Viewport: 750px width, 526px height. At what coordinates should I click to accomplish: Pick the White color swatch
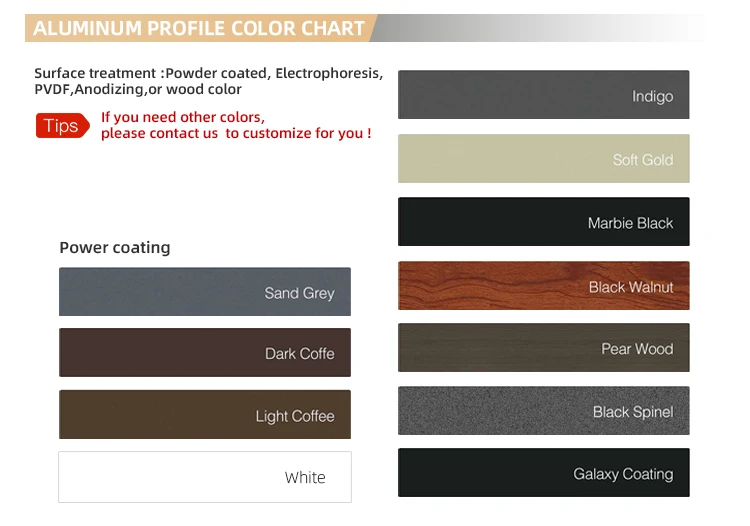click(204, 477)
